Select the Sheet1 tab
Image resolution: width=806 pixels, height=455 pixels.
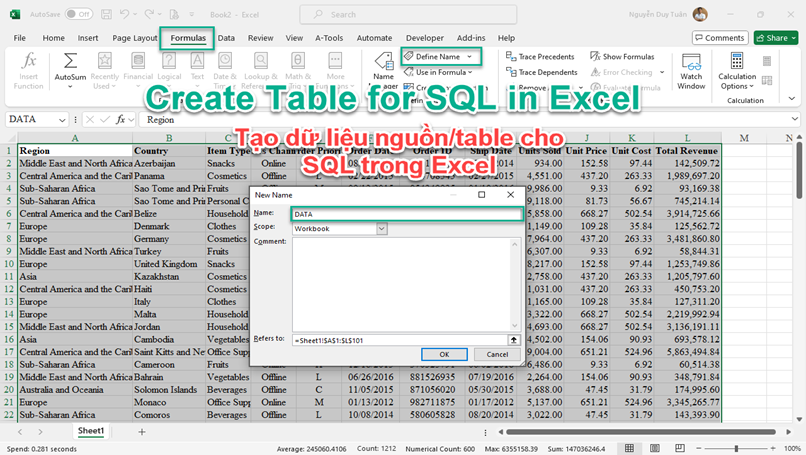pyautogui.click(x=91, y=431)
